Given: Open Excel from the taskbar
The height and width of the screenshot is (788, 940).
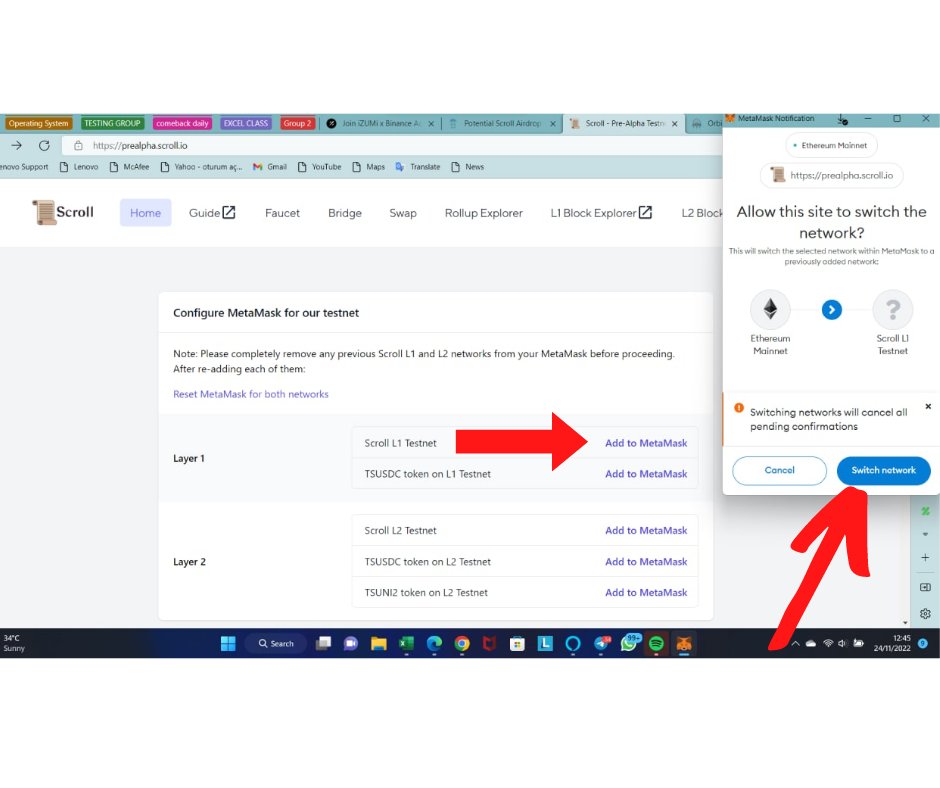Looking at the screenshot, I should click(406, 643).
